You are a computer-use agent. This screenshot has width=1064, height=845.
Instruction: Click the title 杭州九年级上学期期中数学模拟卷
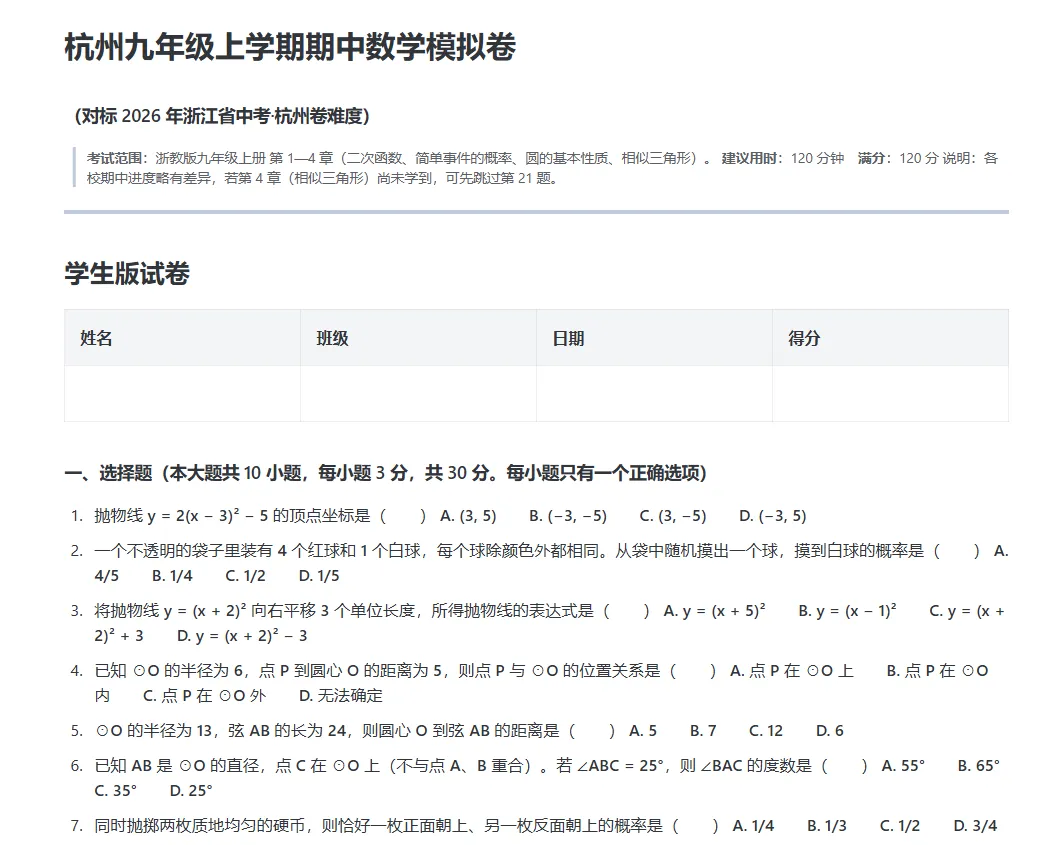290,48
